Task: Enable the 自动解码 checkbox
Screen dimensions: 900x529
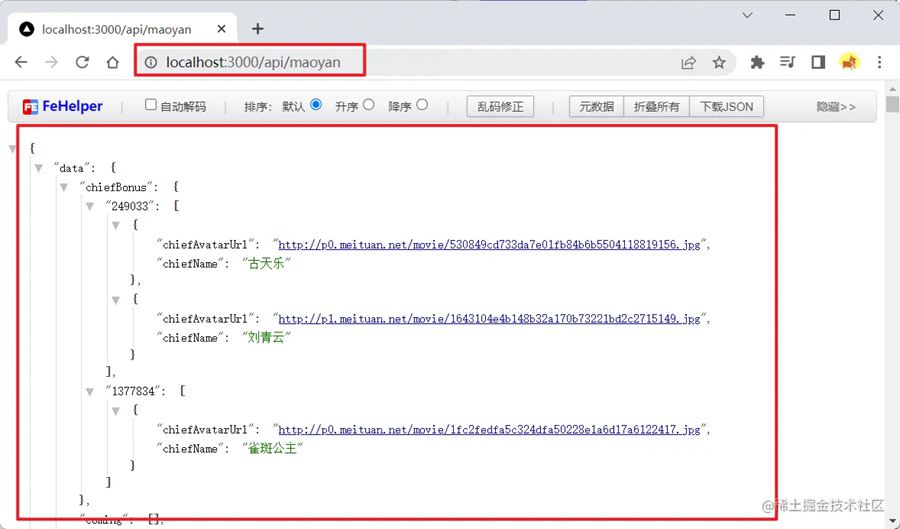Action: click(x=151, y=105)
